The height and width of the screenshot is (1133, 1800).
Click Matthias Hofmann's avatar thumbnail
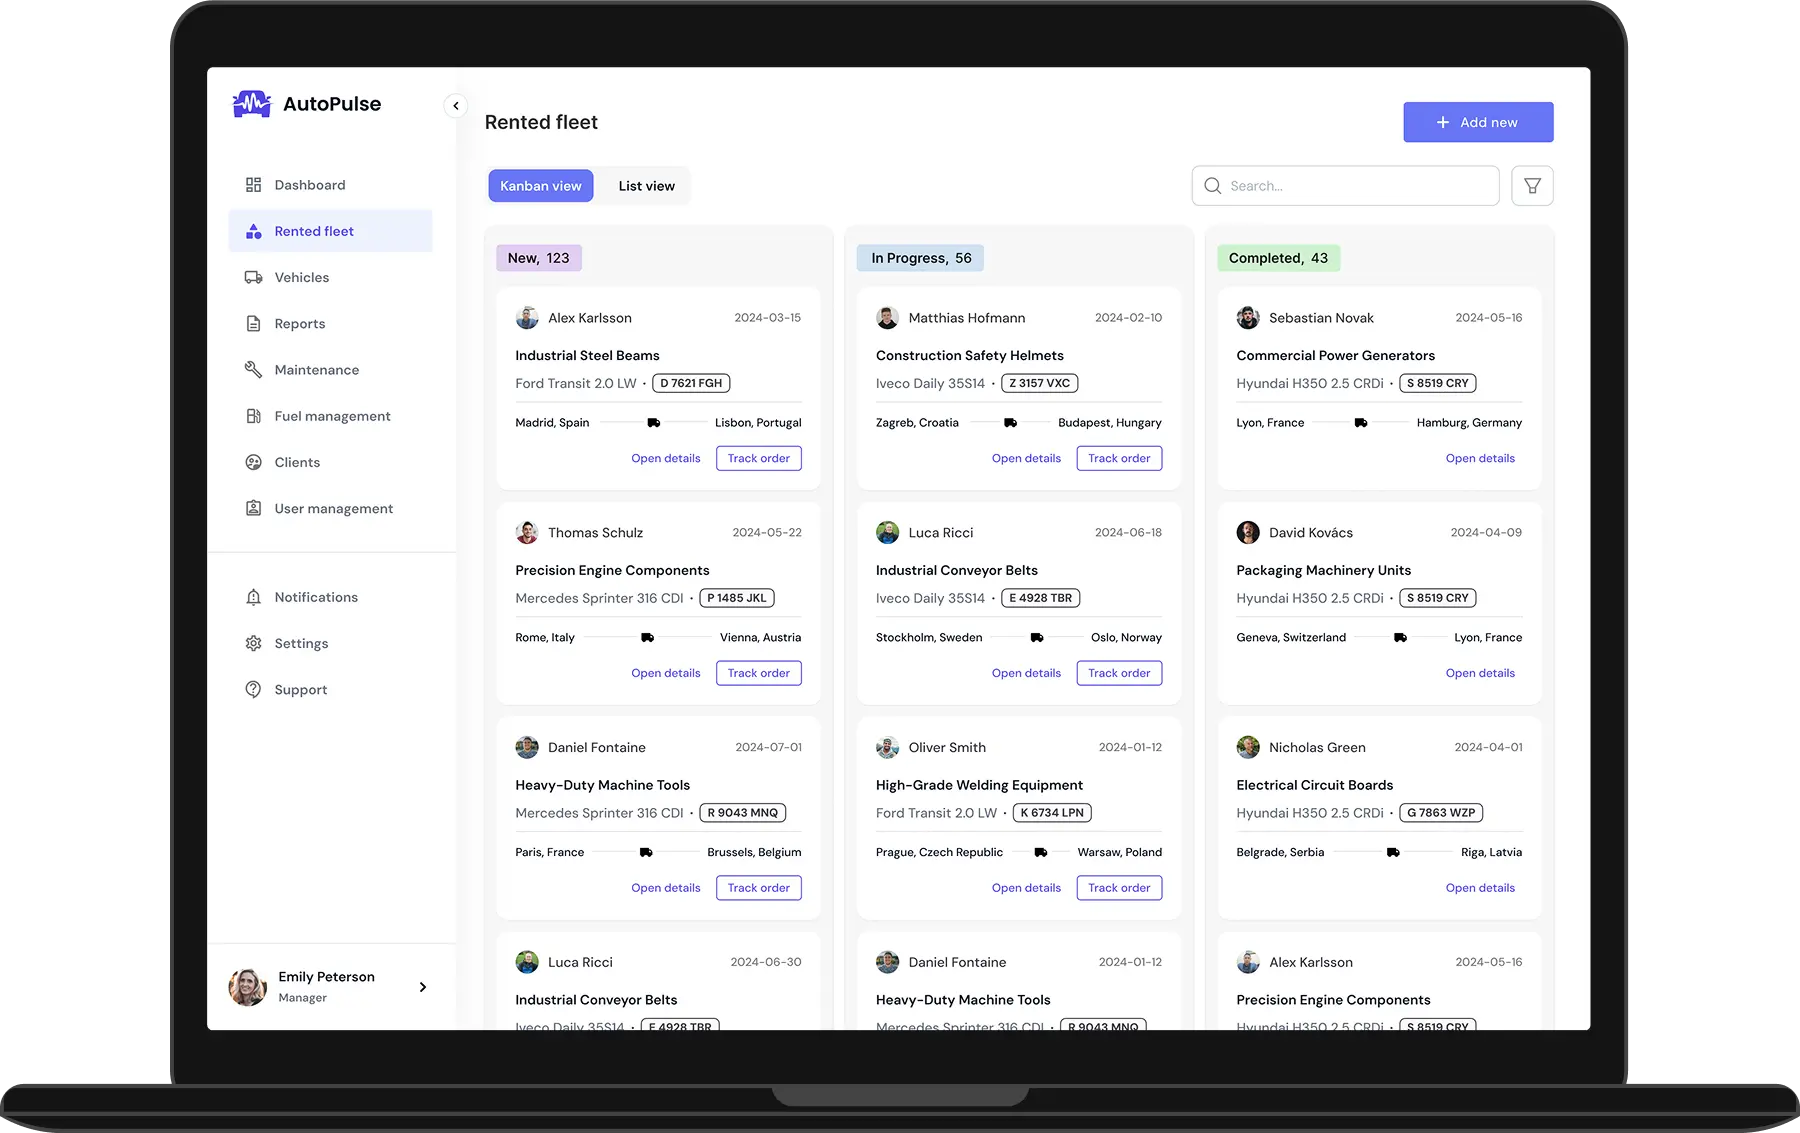tap(887, 318)
